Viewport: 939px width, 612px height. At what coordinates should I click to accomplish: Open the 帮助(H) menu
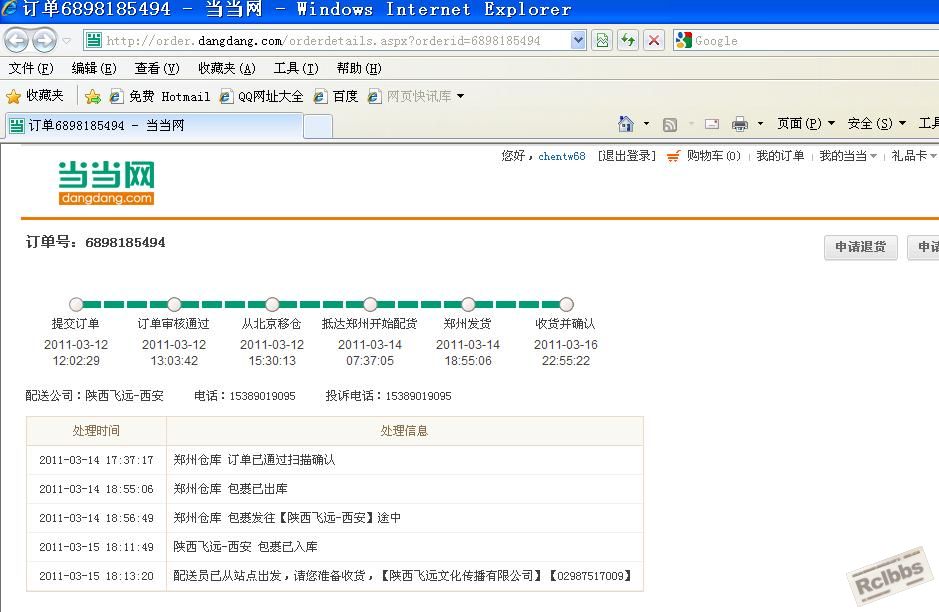pyautogui.click(x=359, y=68)
